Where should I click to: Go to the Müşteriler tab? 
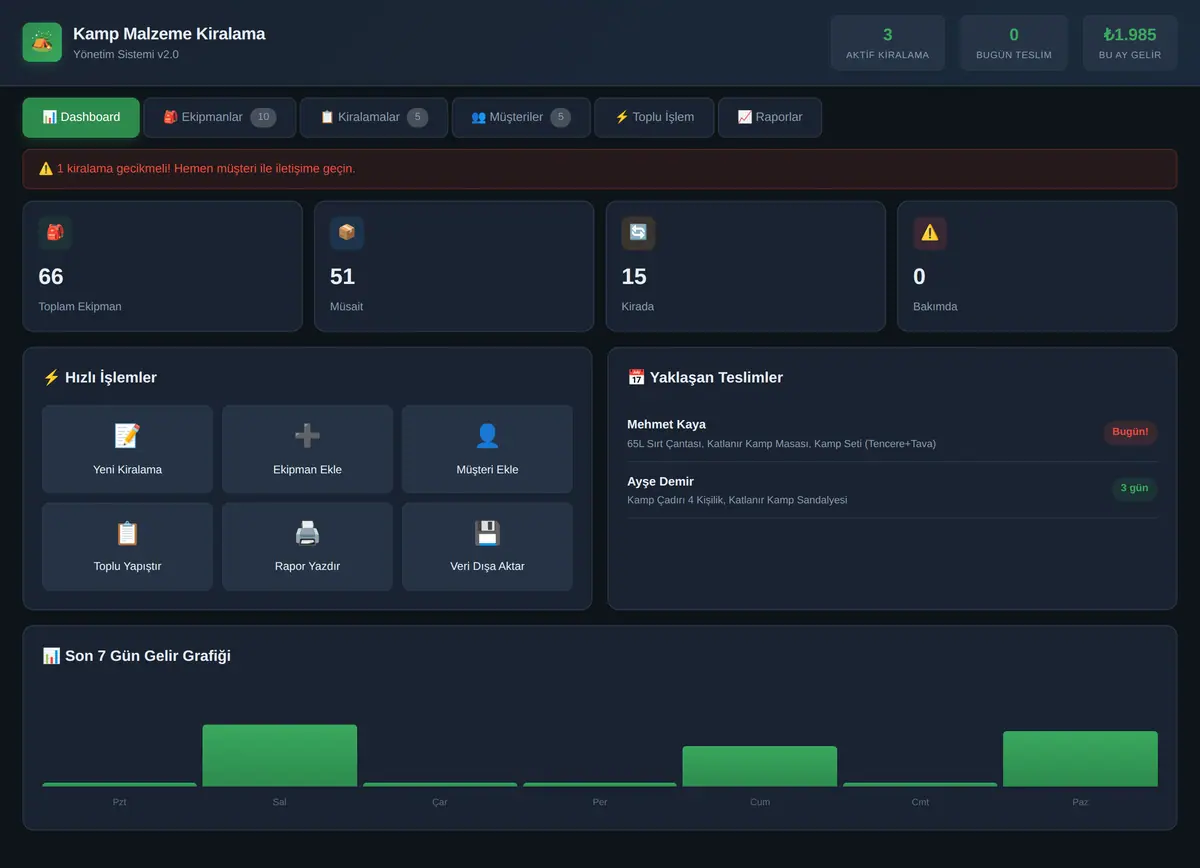[x=521, y=117]
